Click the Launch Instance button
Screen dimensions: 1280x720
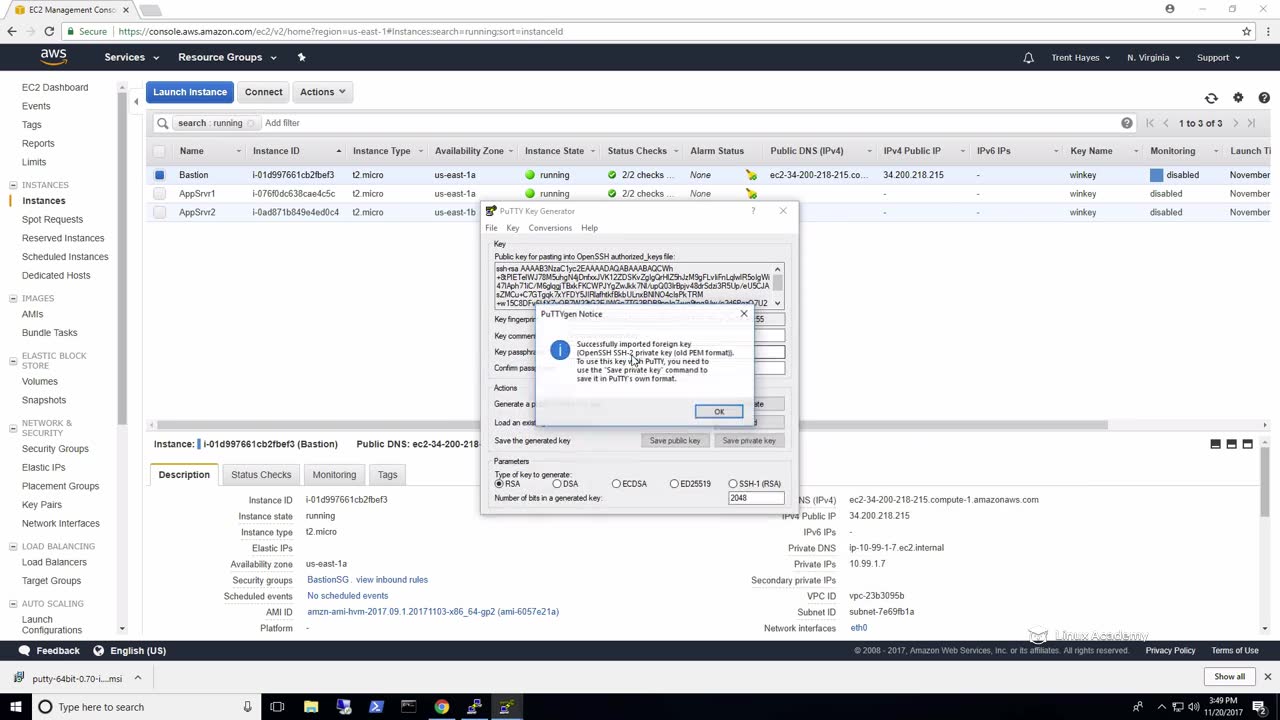tap(190, 92)
